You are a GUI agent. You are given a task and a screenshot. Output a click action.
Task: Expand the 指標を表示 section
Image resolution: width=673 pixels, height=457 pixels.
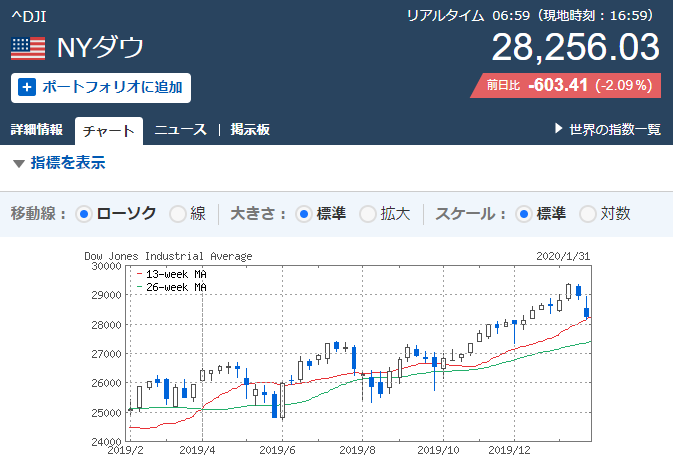point(67,163)
